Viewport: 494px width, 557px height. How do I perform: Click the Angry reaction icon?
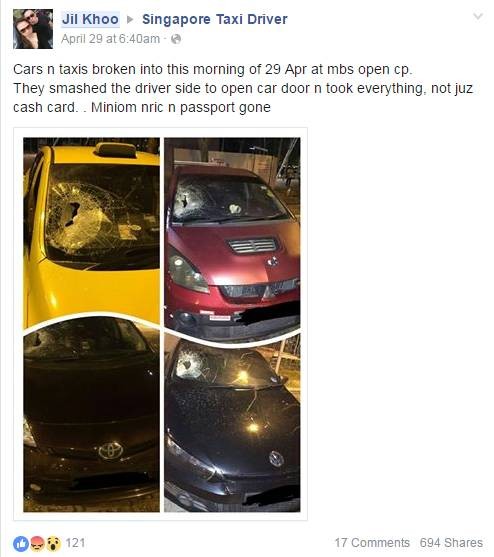tap(38, 544)
